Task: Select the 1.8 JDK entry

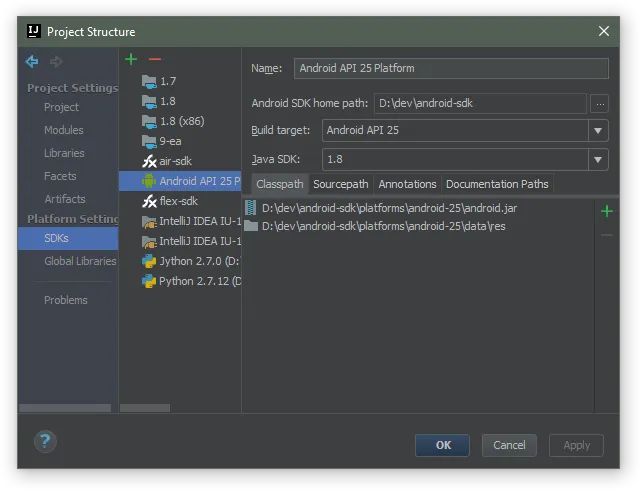Action: (180, 101)
